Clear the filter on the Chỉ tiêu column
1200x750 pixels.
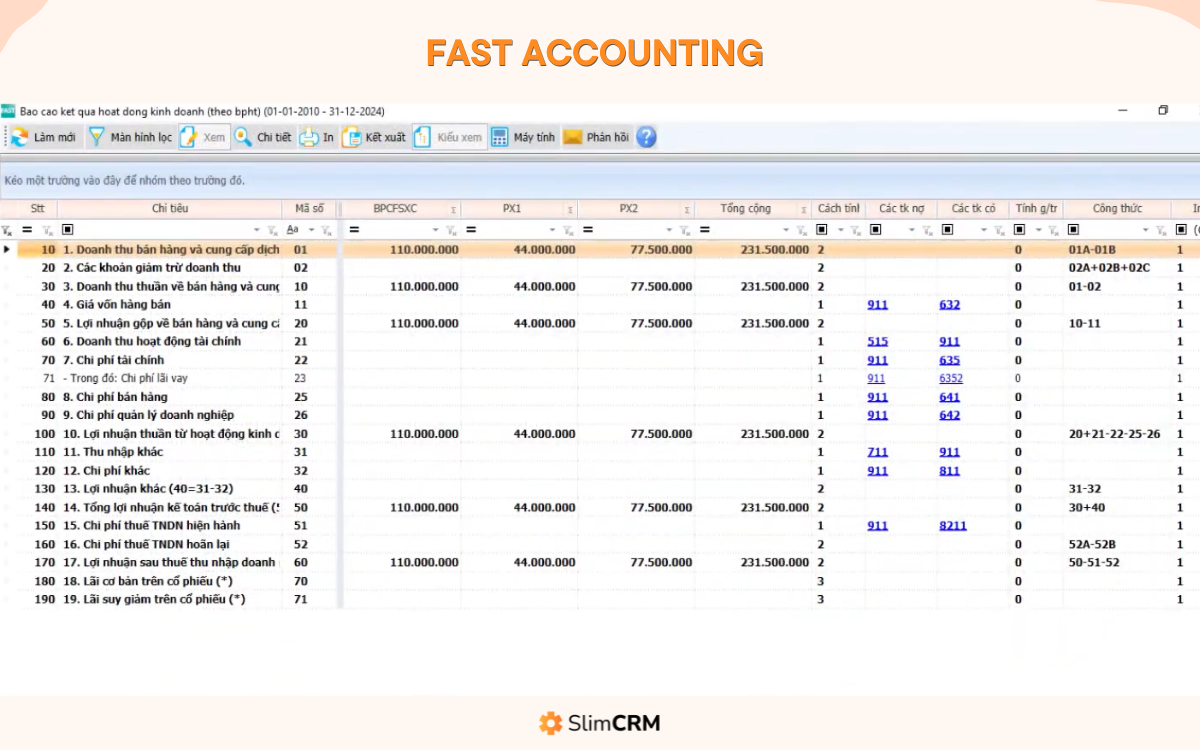pyautogui.click(x=272, y=230)
